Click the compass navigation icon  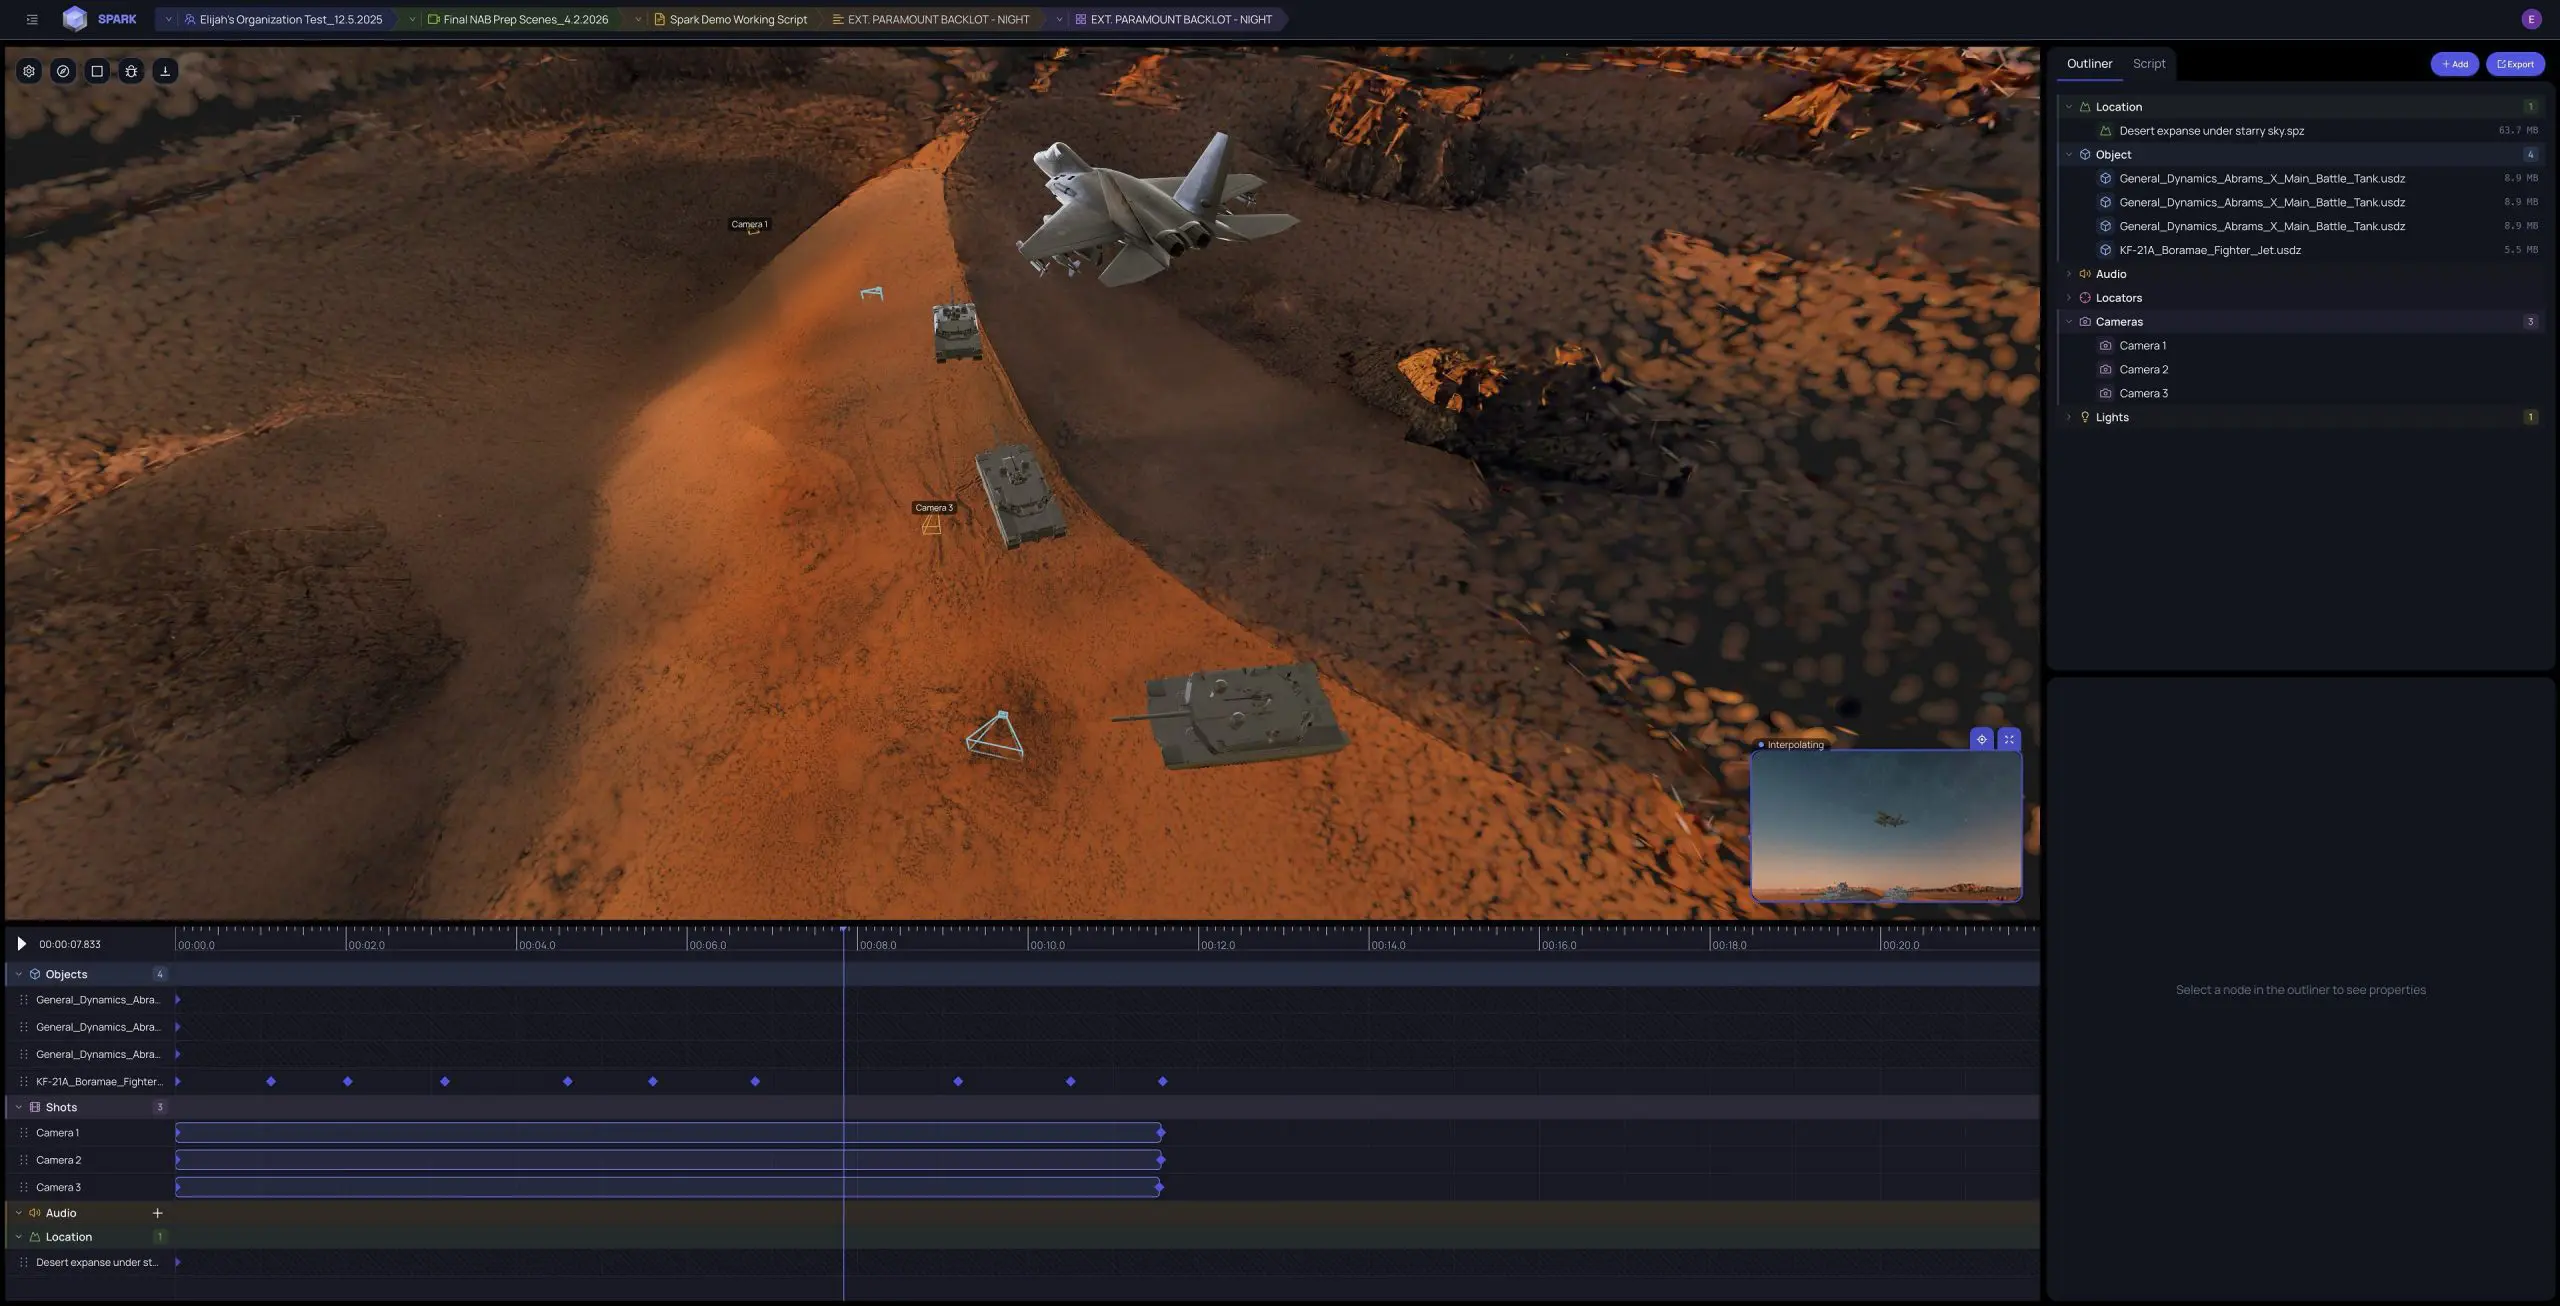tap(63, 71)
